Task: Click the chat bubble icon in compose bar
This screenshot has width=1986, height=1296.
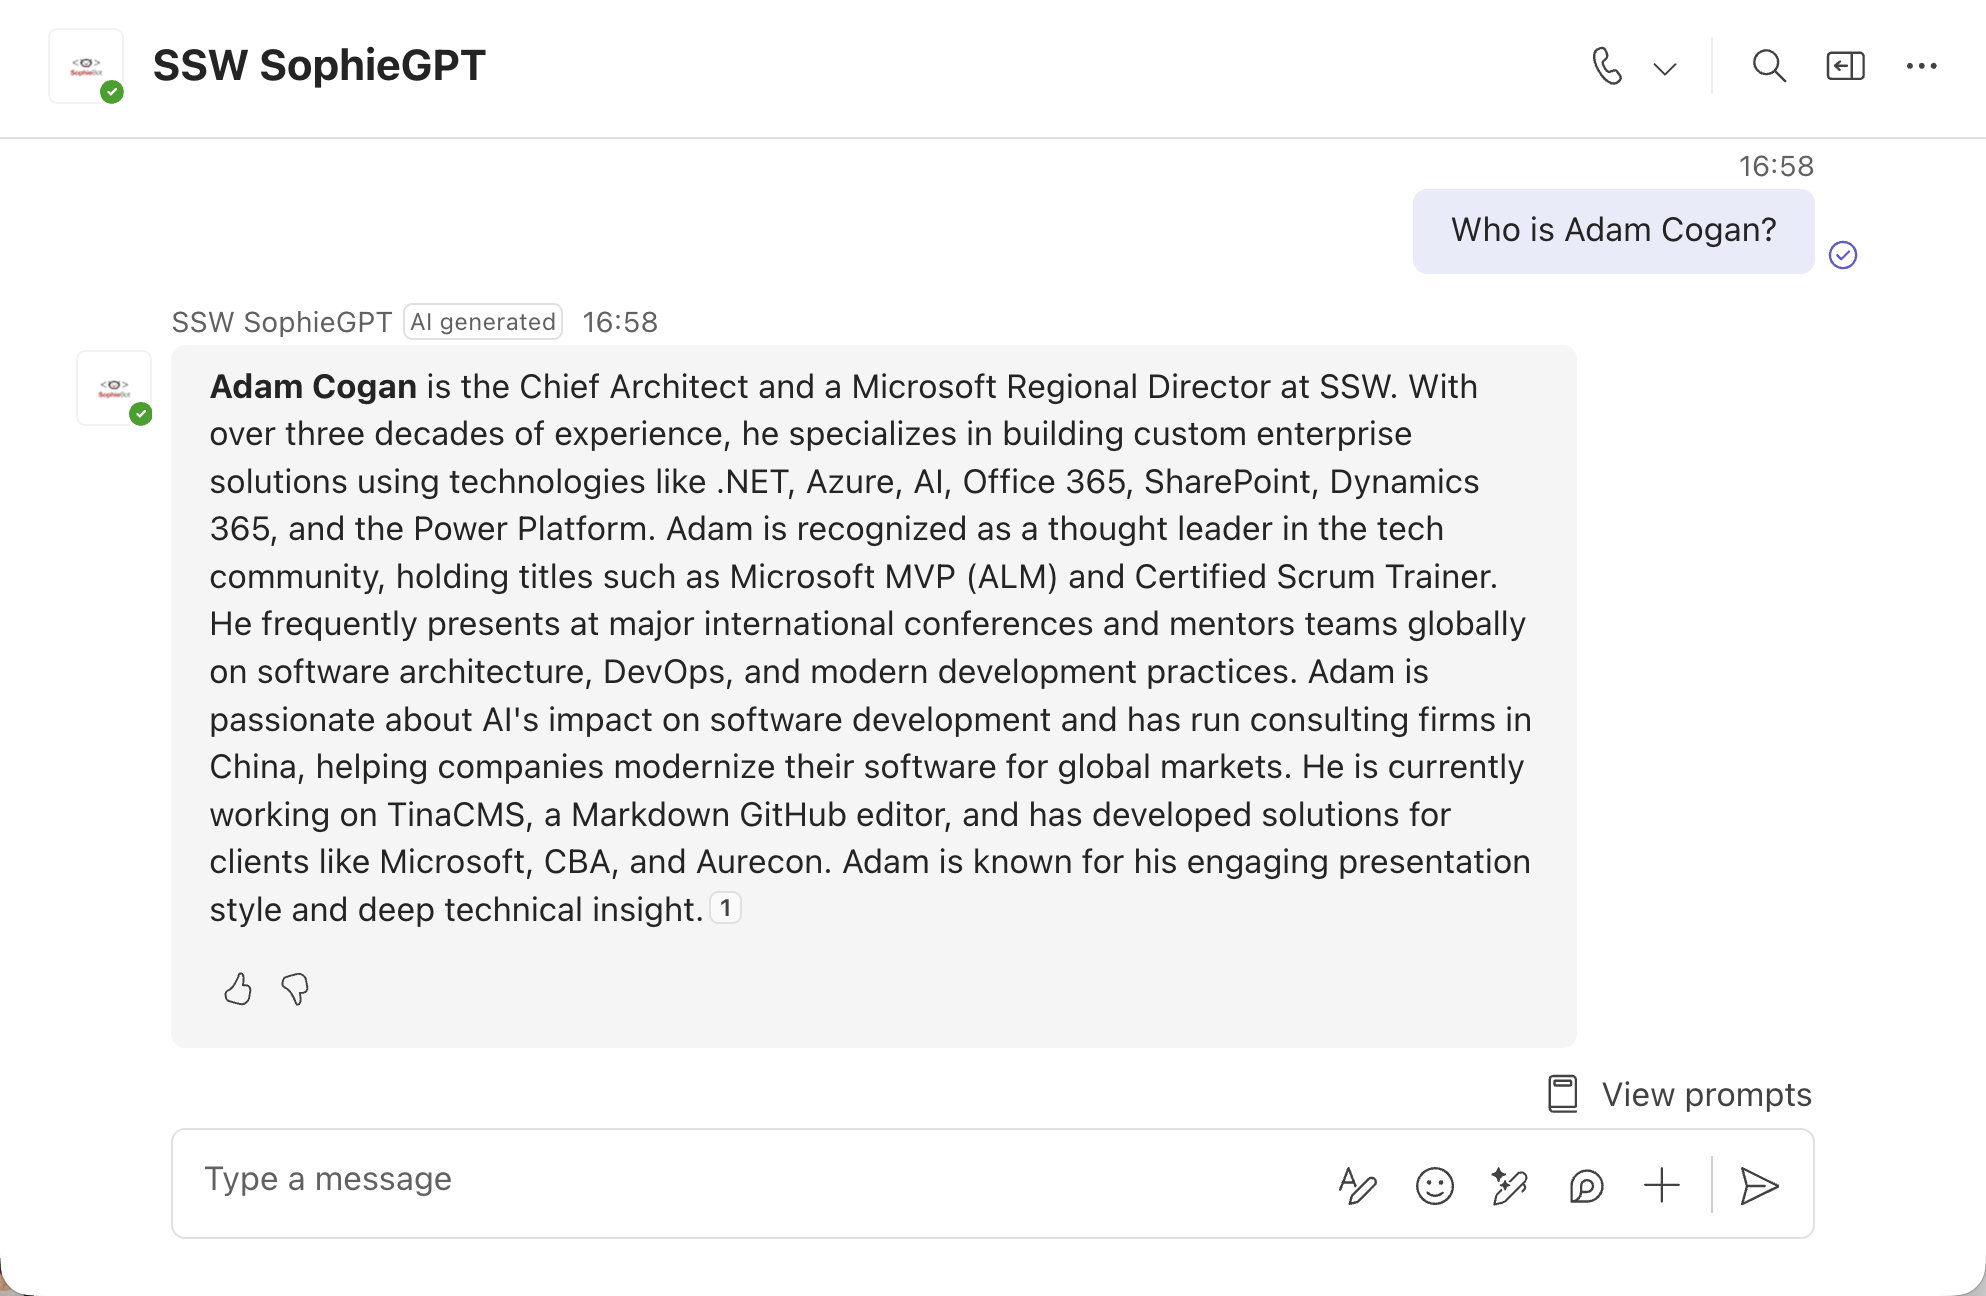Action: click(1586, 1186)
